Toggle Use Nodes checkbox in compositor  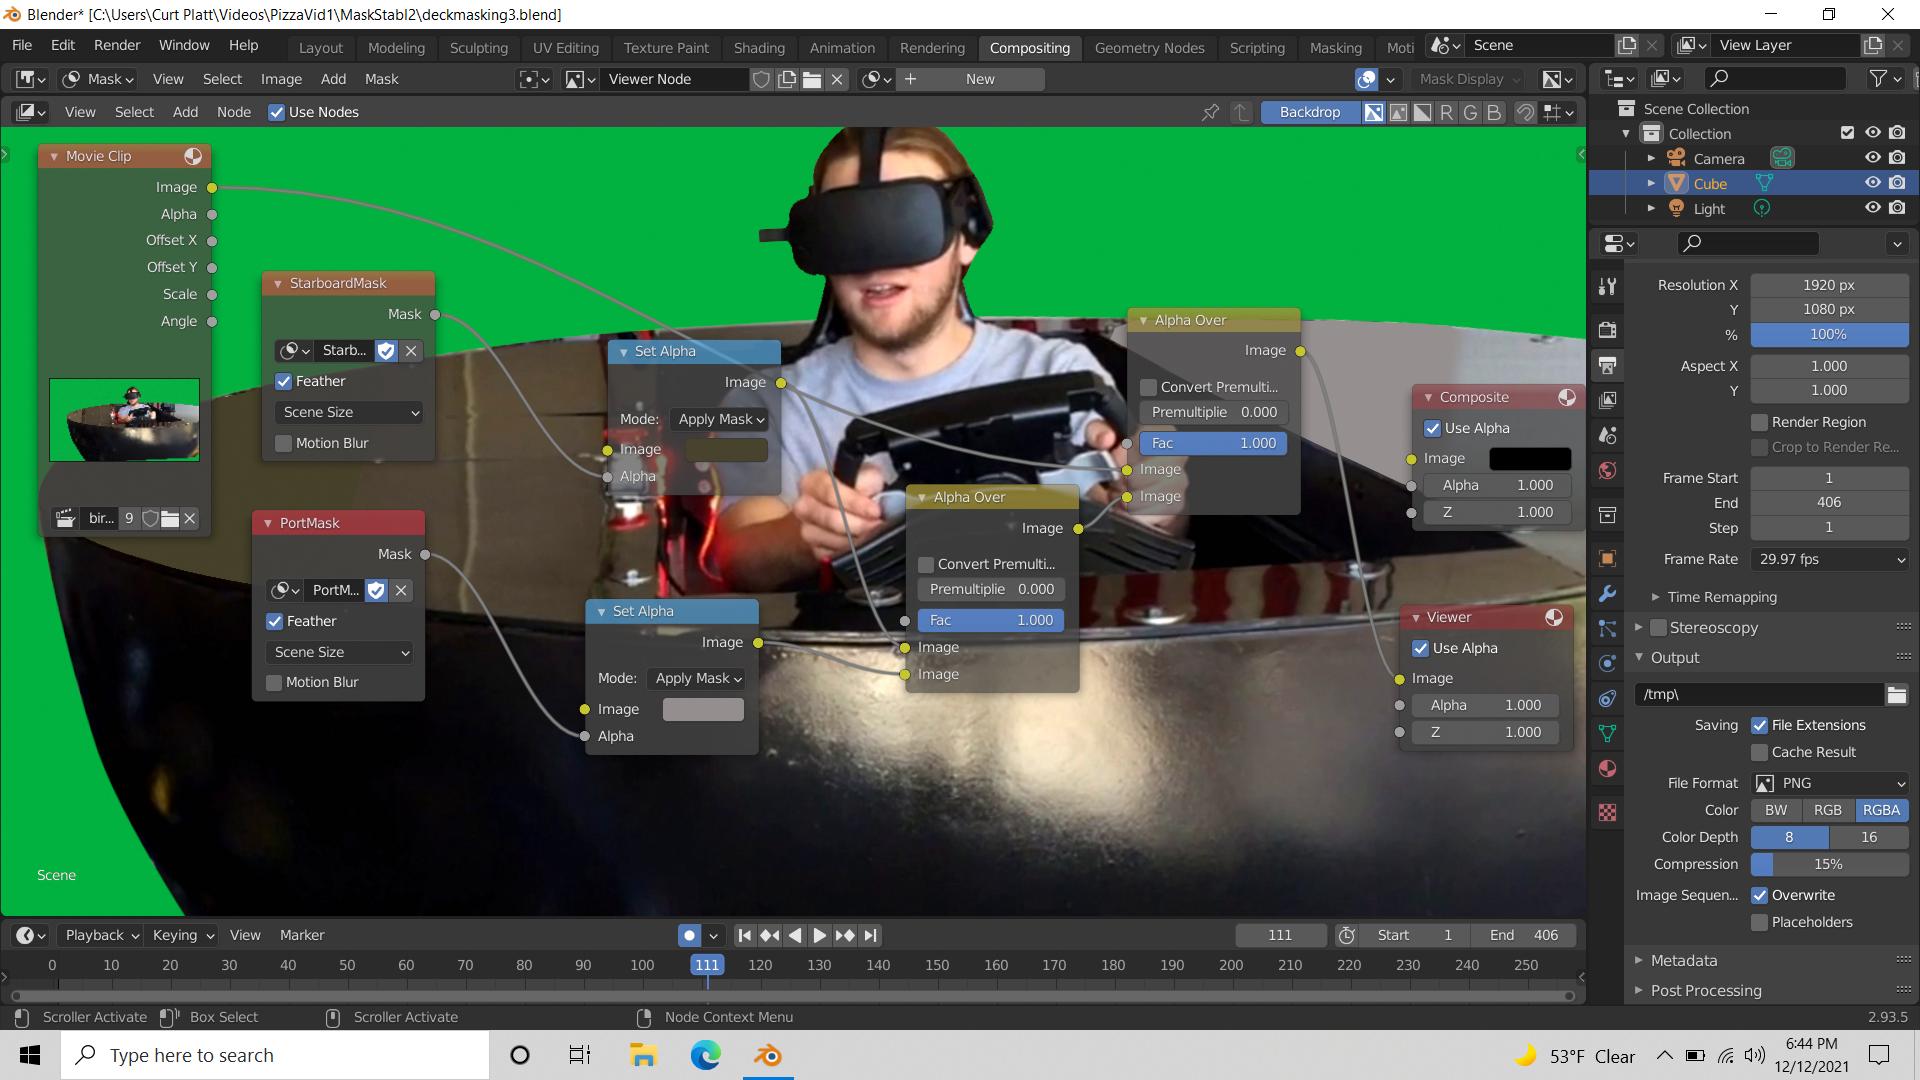pyautogui.click(x=276, y=112)
